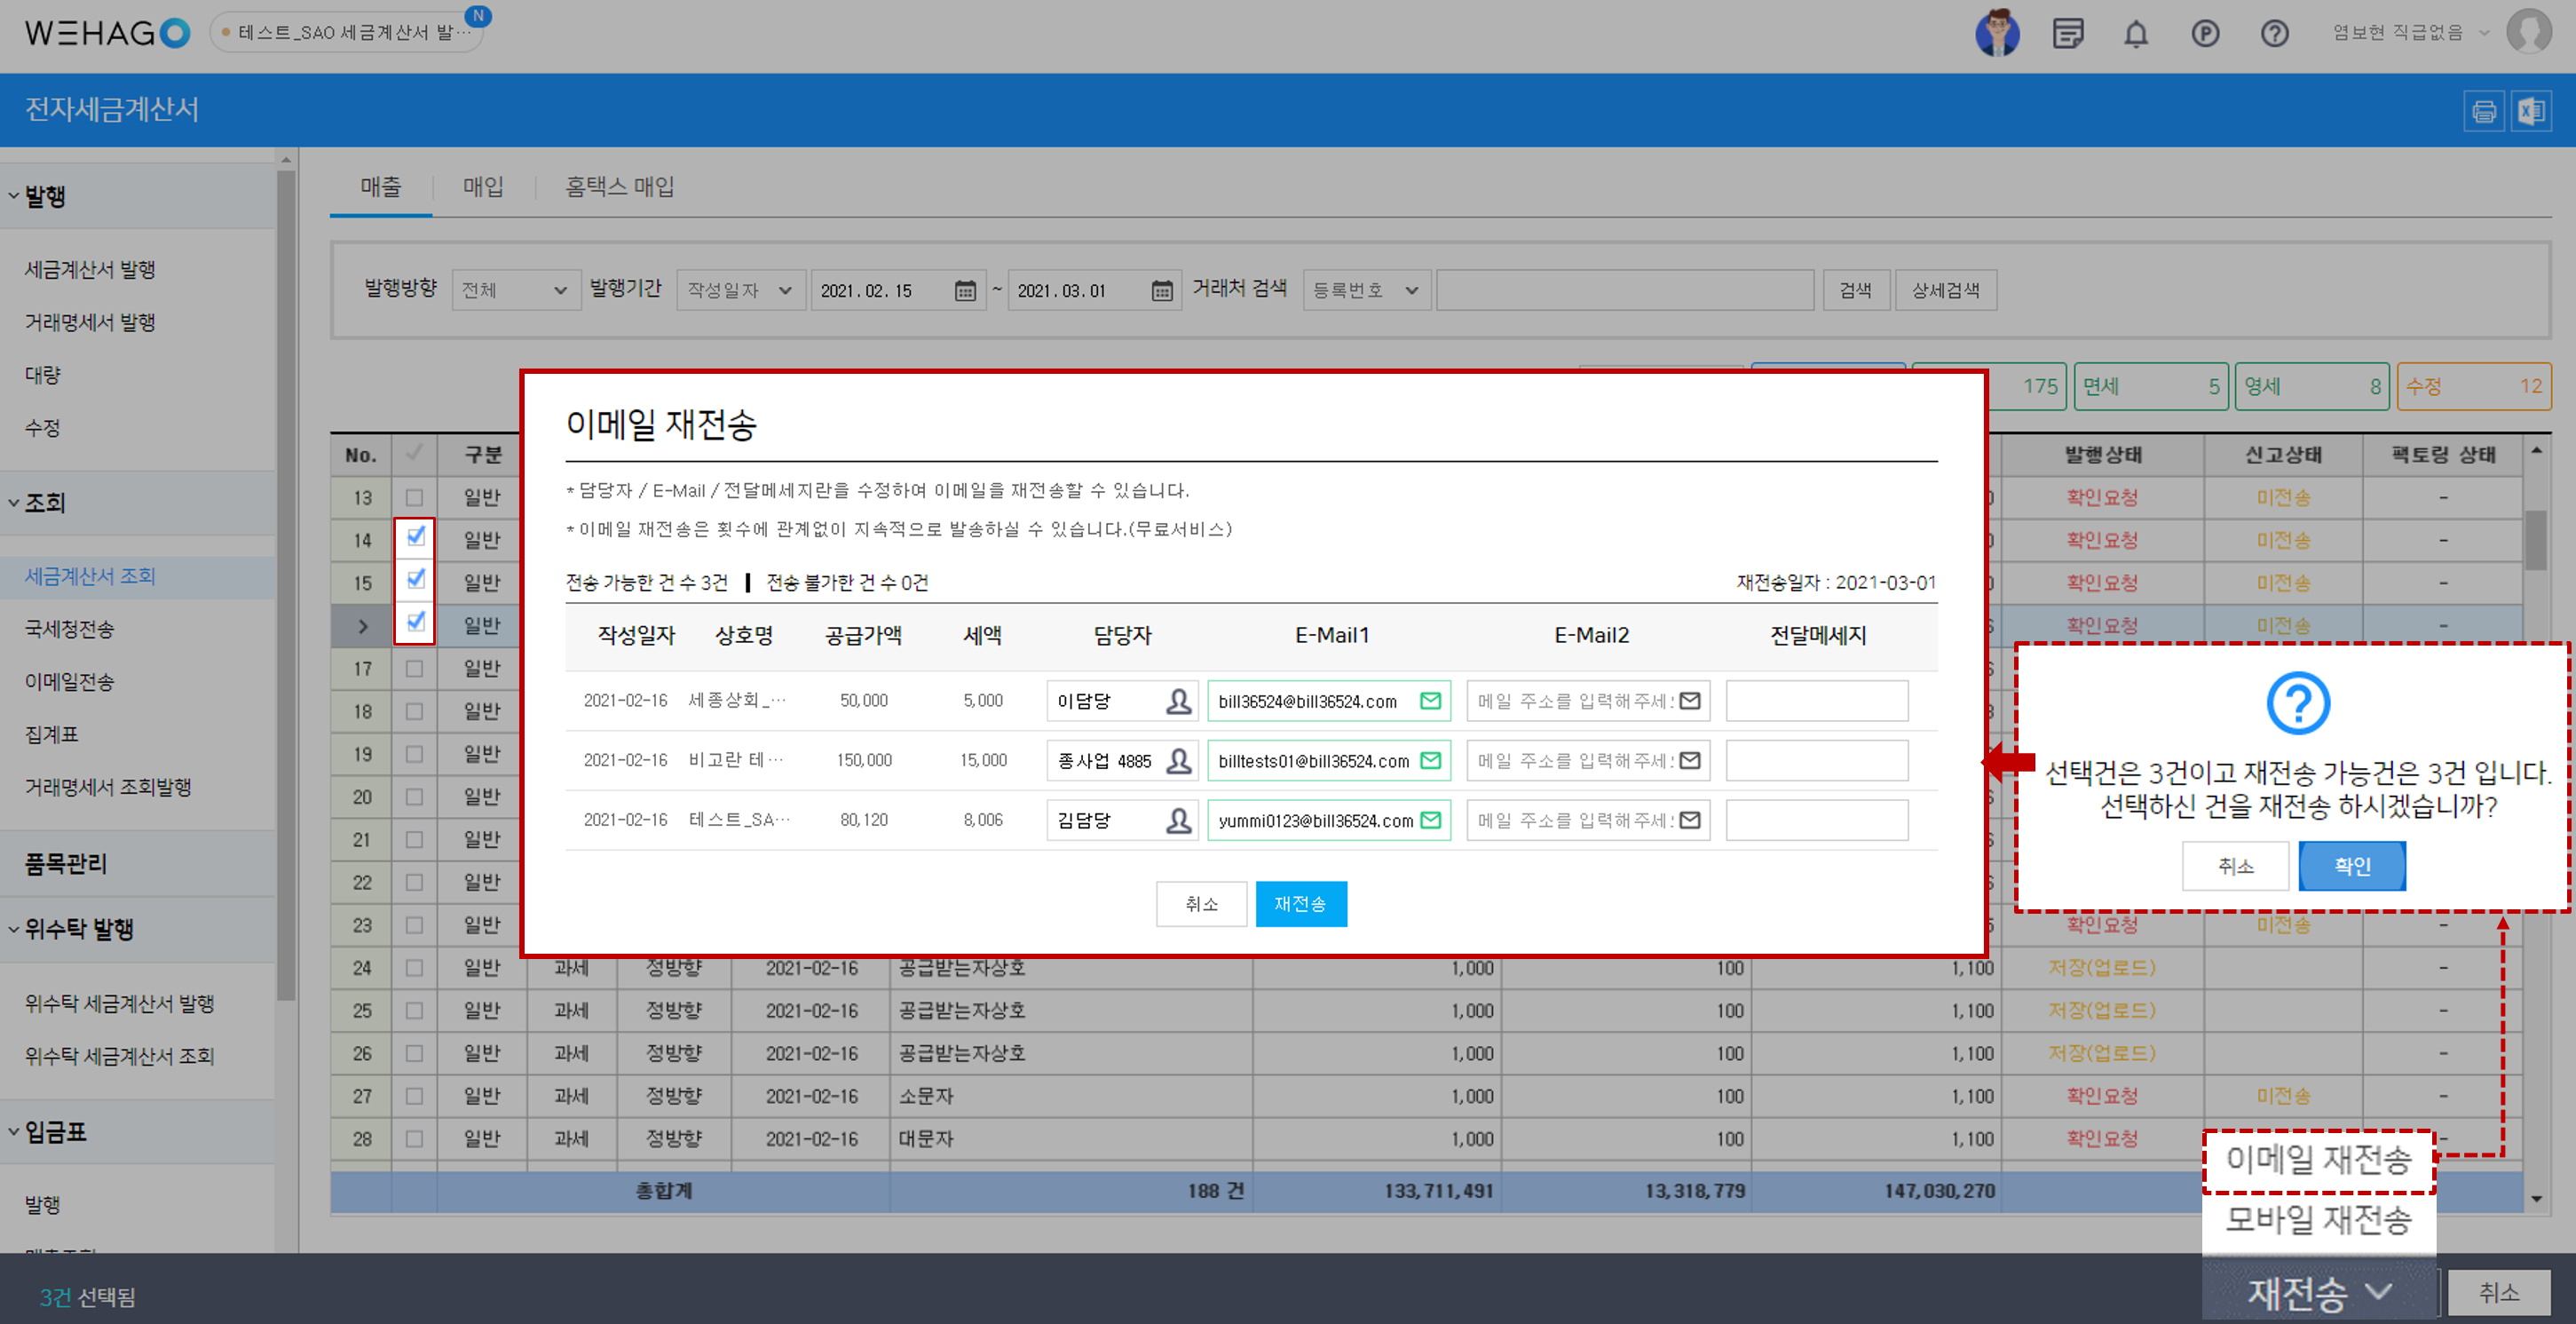Click the Excel export icon
This screenshot has height=1324, width=2576.
pos(2531,111)
